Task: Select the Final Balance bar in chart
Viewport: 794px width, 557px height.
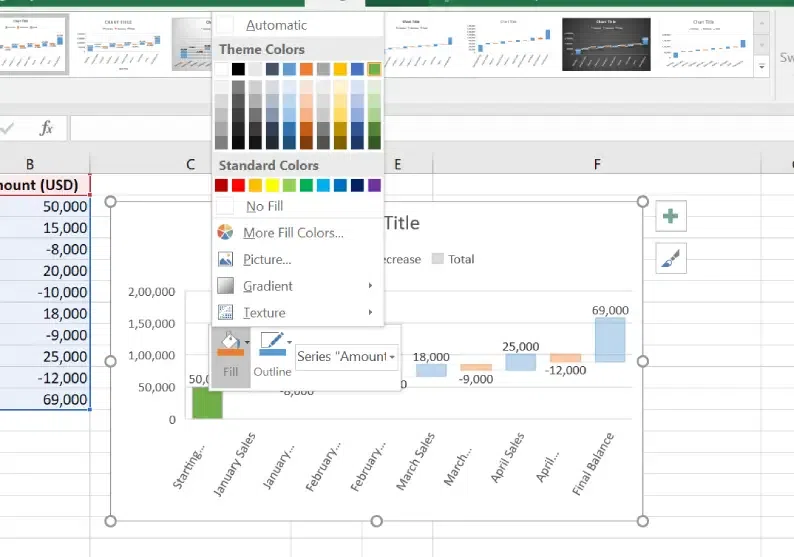Action: coord(610,340)
